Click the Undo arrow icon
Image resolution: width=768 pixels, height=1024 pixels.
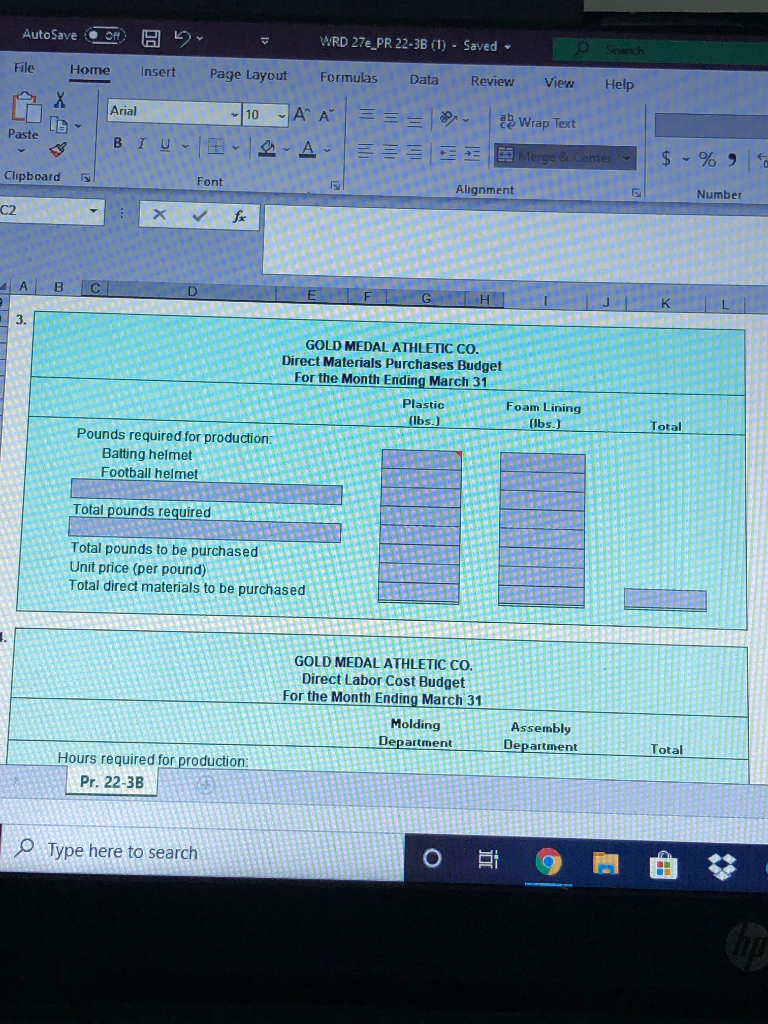click(182, 40)
